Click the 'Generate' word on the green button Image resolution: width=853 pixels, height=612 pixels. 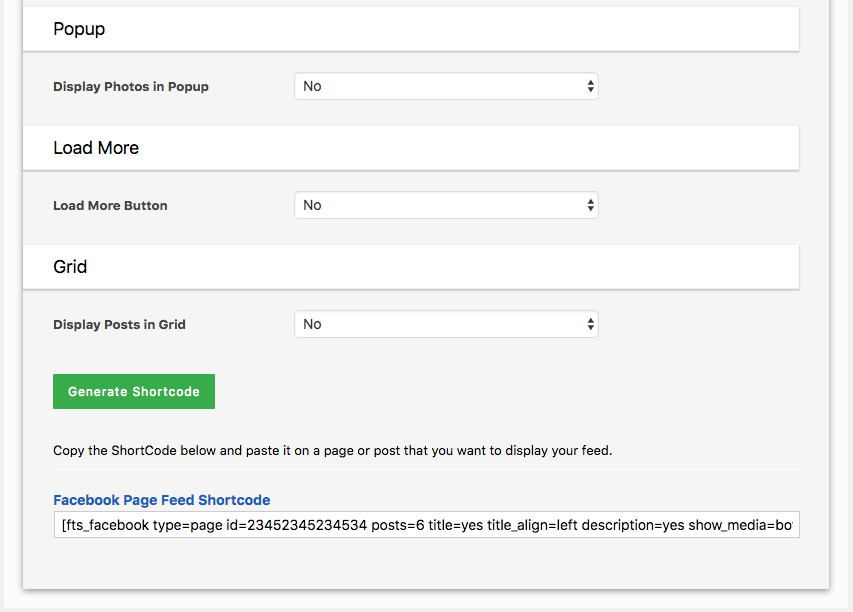click(97, 392)
